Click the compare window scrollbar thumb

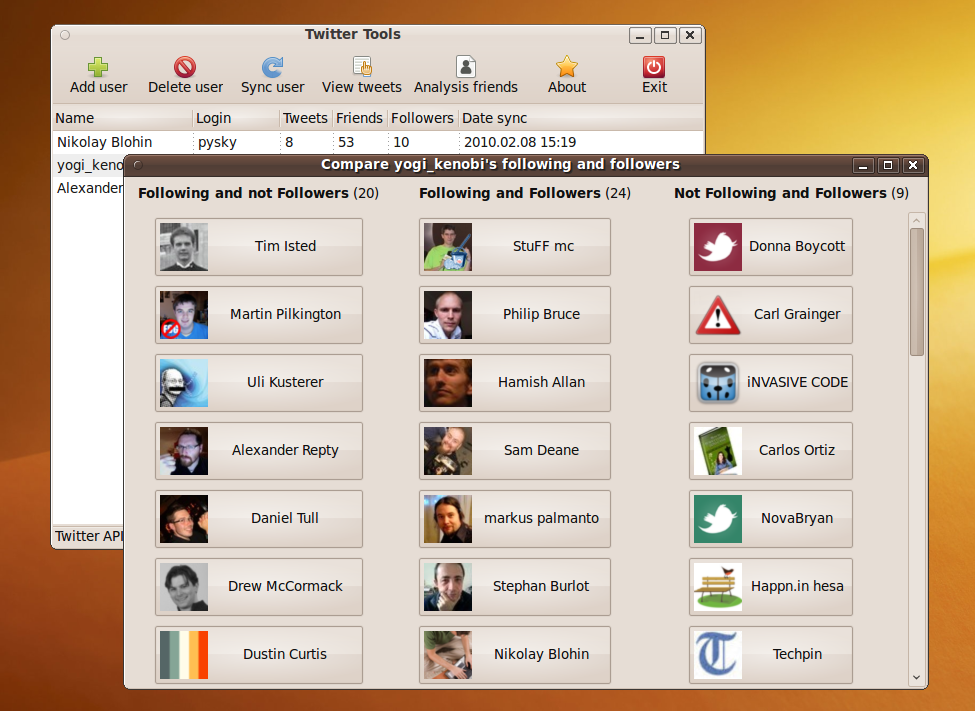(x=917, y=291)
